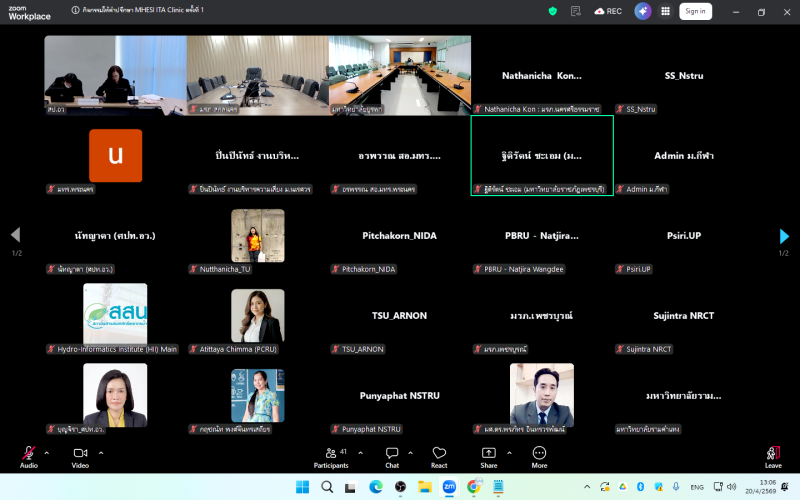Go to next page of participants
This screenshot has height=500, width=800.
(784, 236)
